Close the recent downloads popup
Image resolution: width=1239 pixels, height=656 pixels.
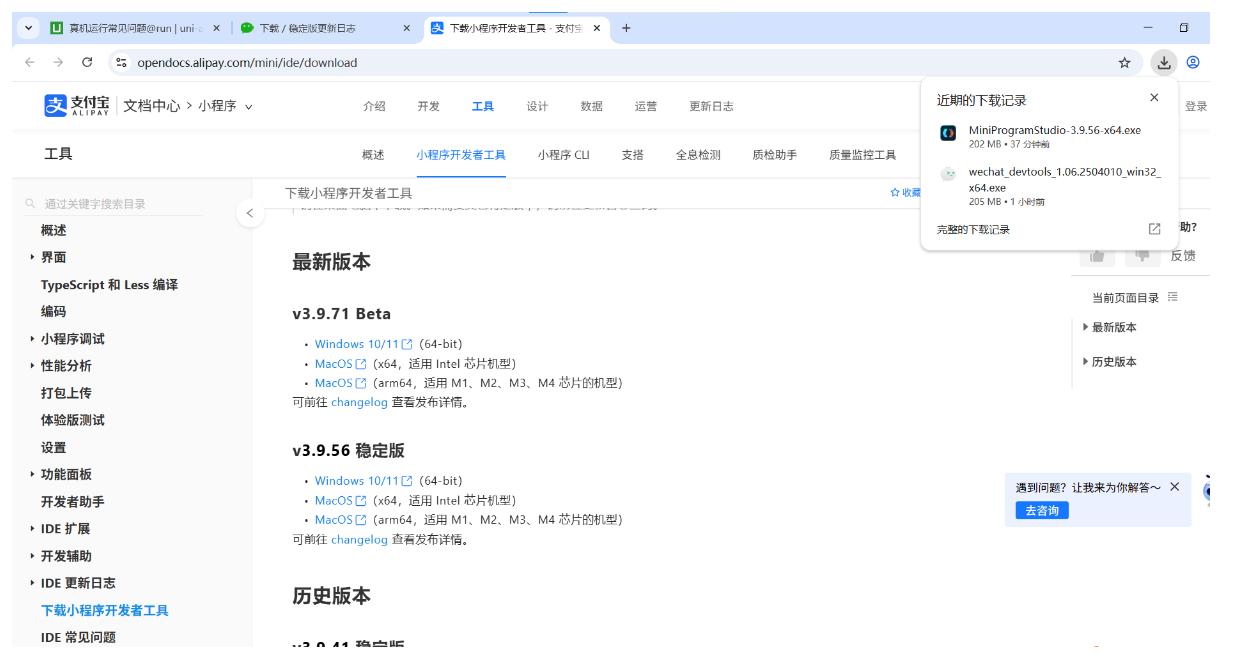1154,98
